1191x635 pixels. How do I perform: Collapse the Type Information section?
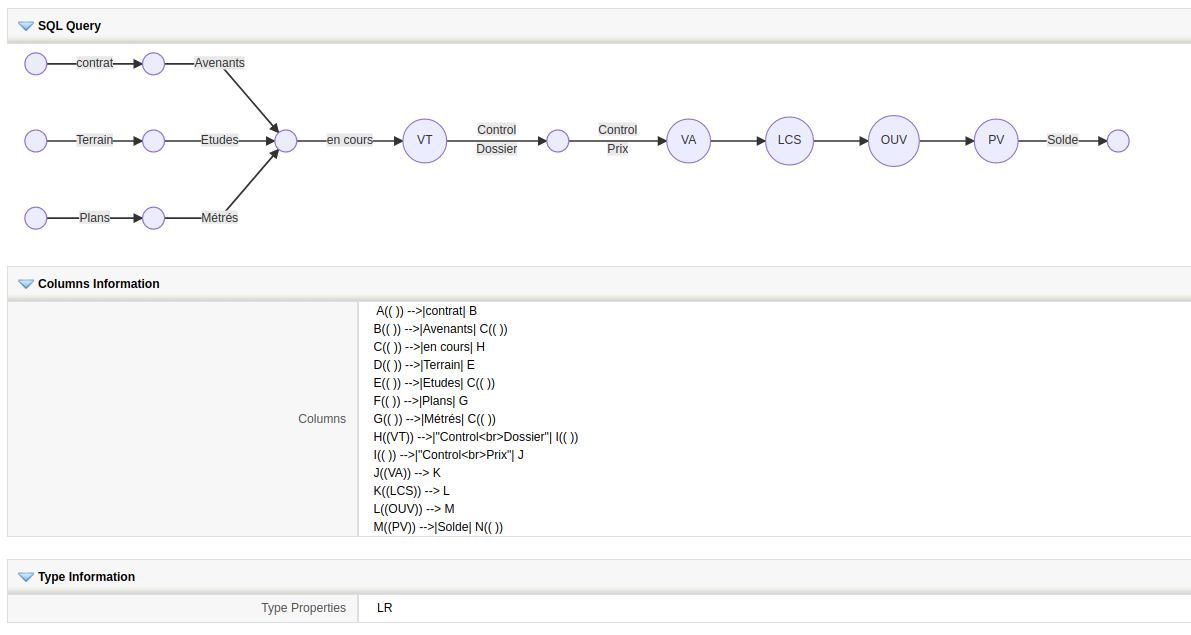point(26,577)
